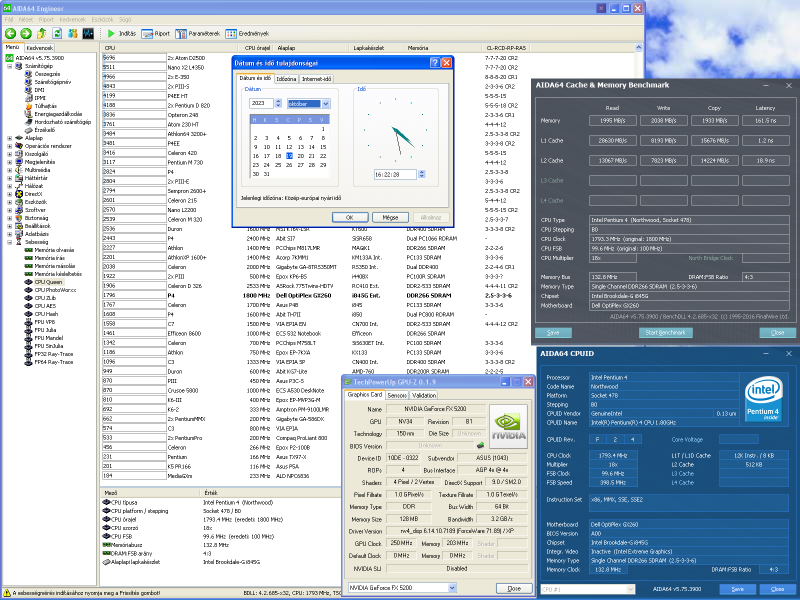The image size is (800, 600).
Task: Switch to the Sensors tab in GPU-Z
Action: tap(397, 395)
